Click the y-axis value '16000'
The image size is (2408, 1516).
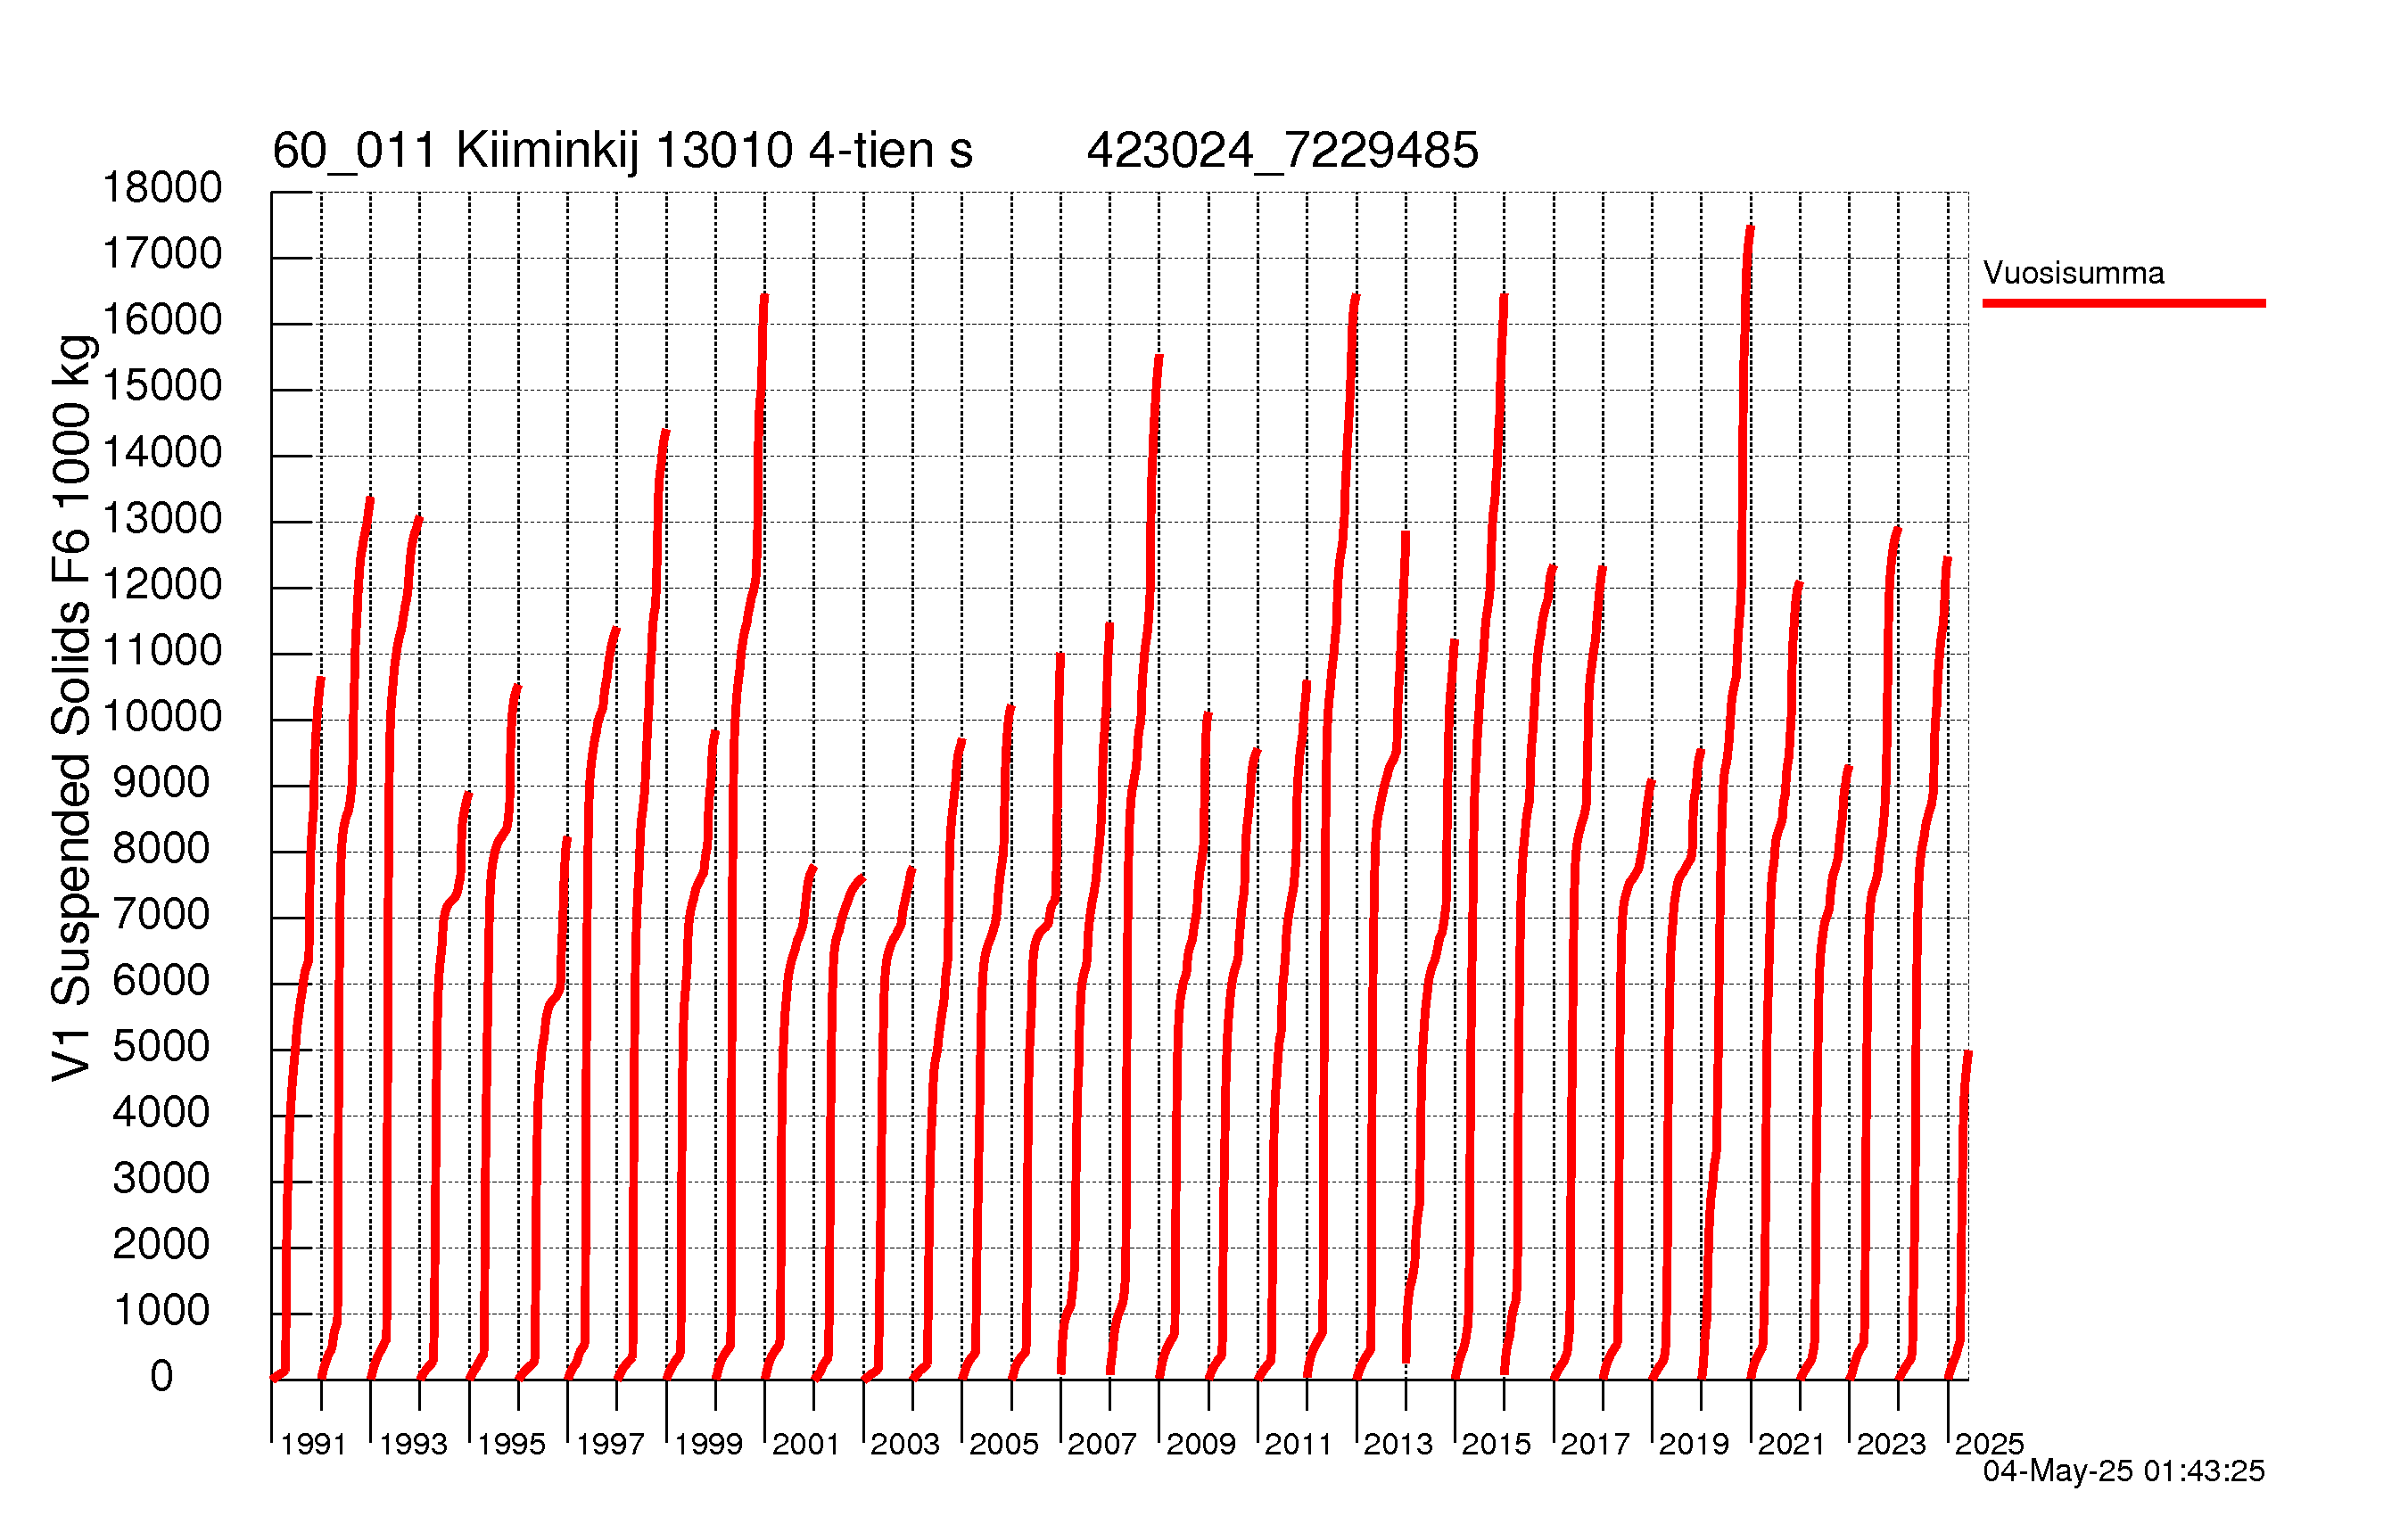click(x=162, y=320)
